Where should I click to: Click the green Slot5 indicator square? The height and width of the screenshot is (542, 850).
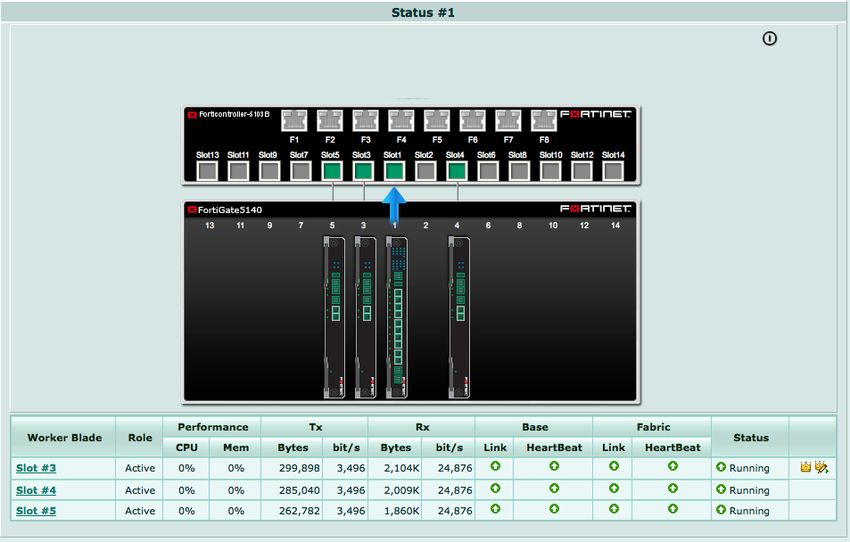tap(332, 171)
